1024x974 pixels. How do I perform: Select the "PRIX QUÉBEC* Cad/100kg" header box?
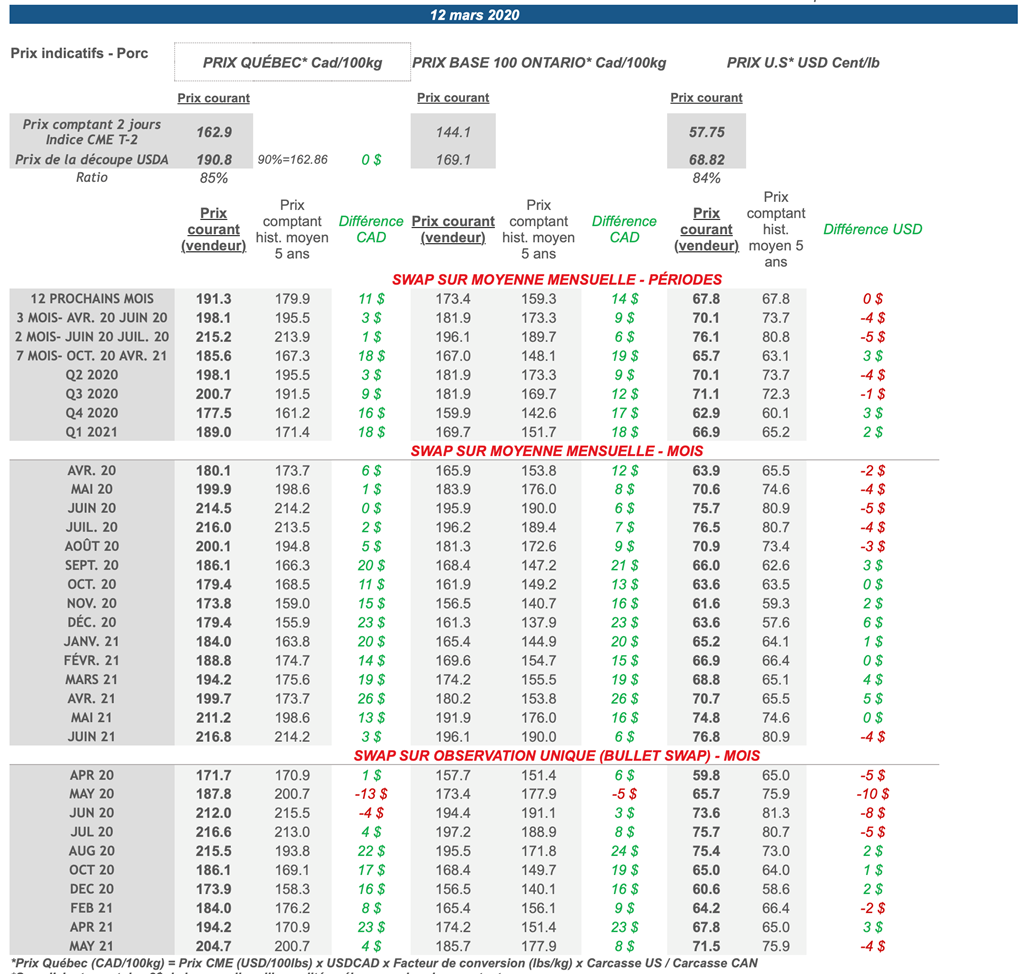292,62
